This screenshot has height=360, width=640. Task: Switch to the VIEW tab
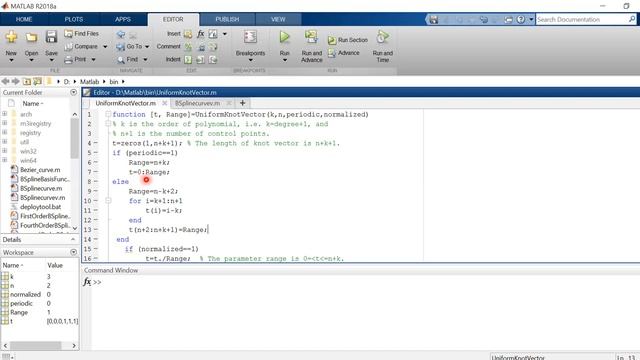(x=278, y=19)
